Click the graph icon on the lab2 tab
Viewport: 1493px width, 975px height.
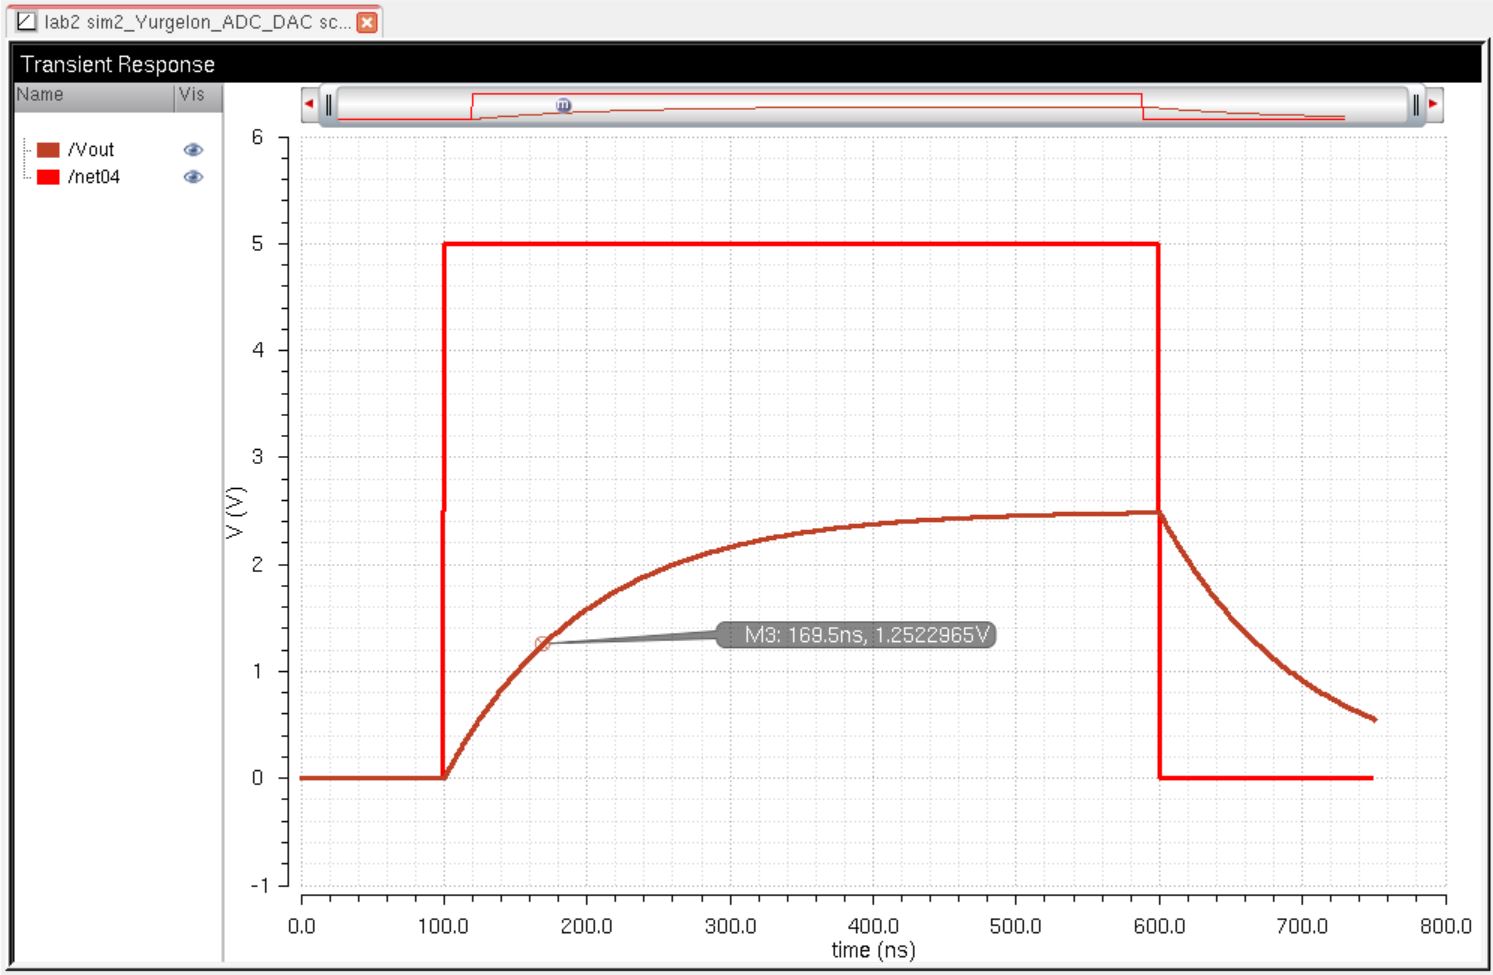(x=26, y=22)
